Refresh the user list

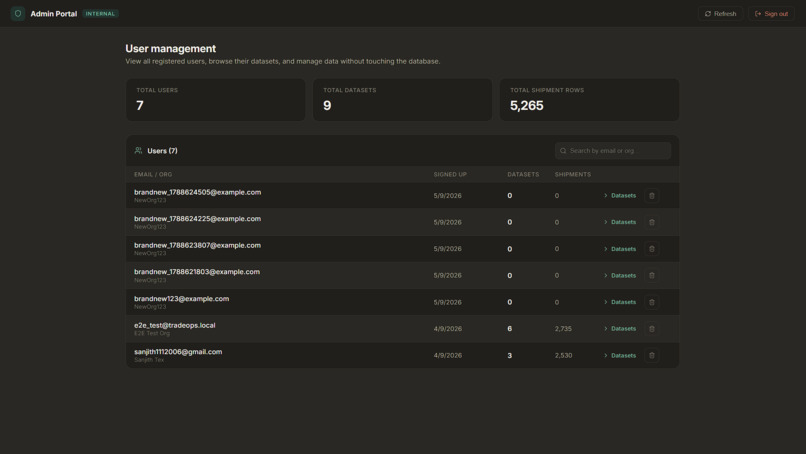point(720,14)
